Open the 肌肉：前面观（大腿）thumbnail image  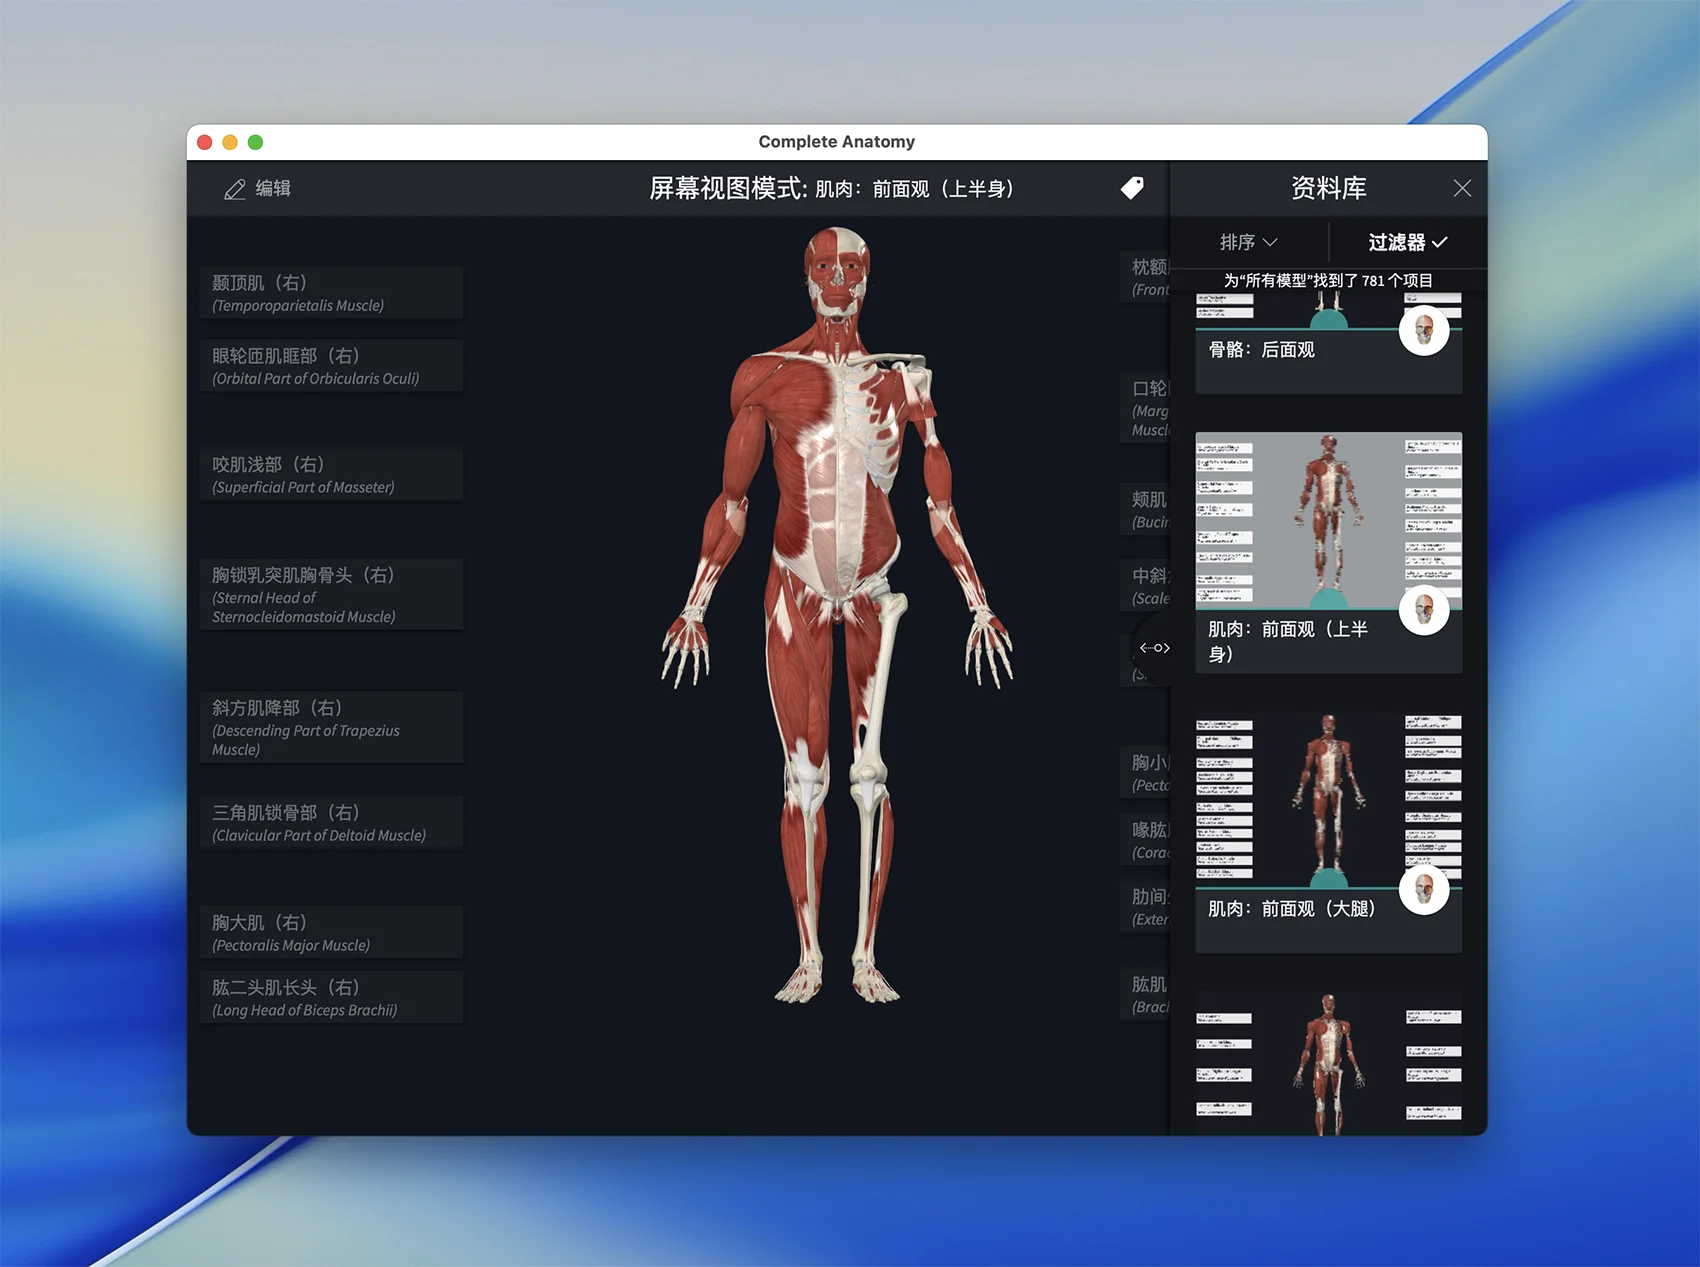[x=1328, y=800]
